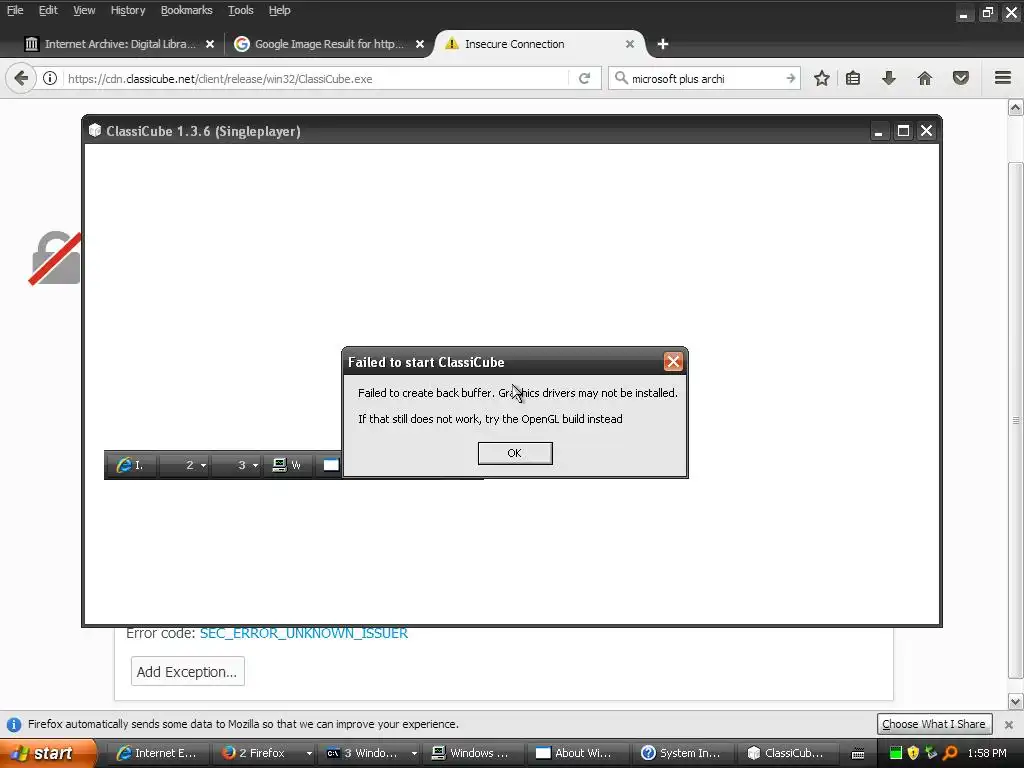Expand the 3 Windows taskbar group
This screenshot has width=1024, height=768.
(x=414, y=753)
